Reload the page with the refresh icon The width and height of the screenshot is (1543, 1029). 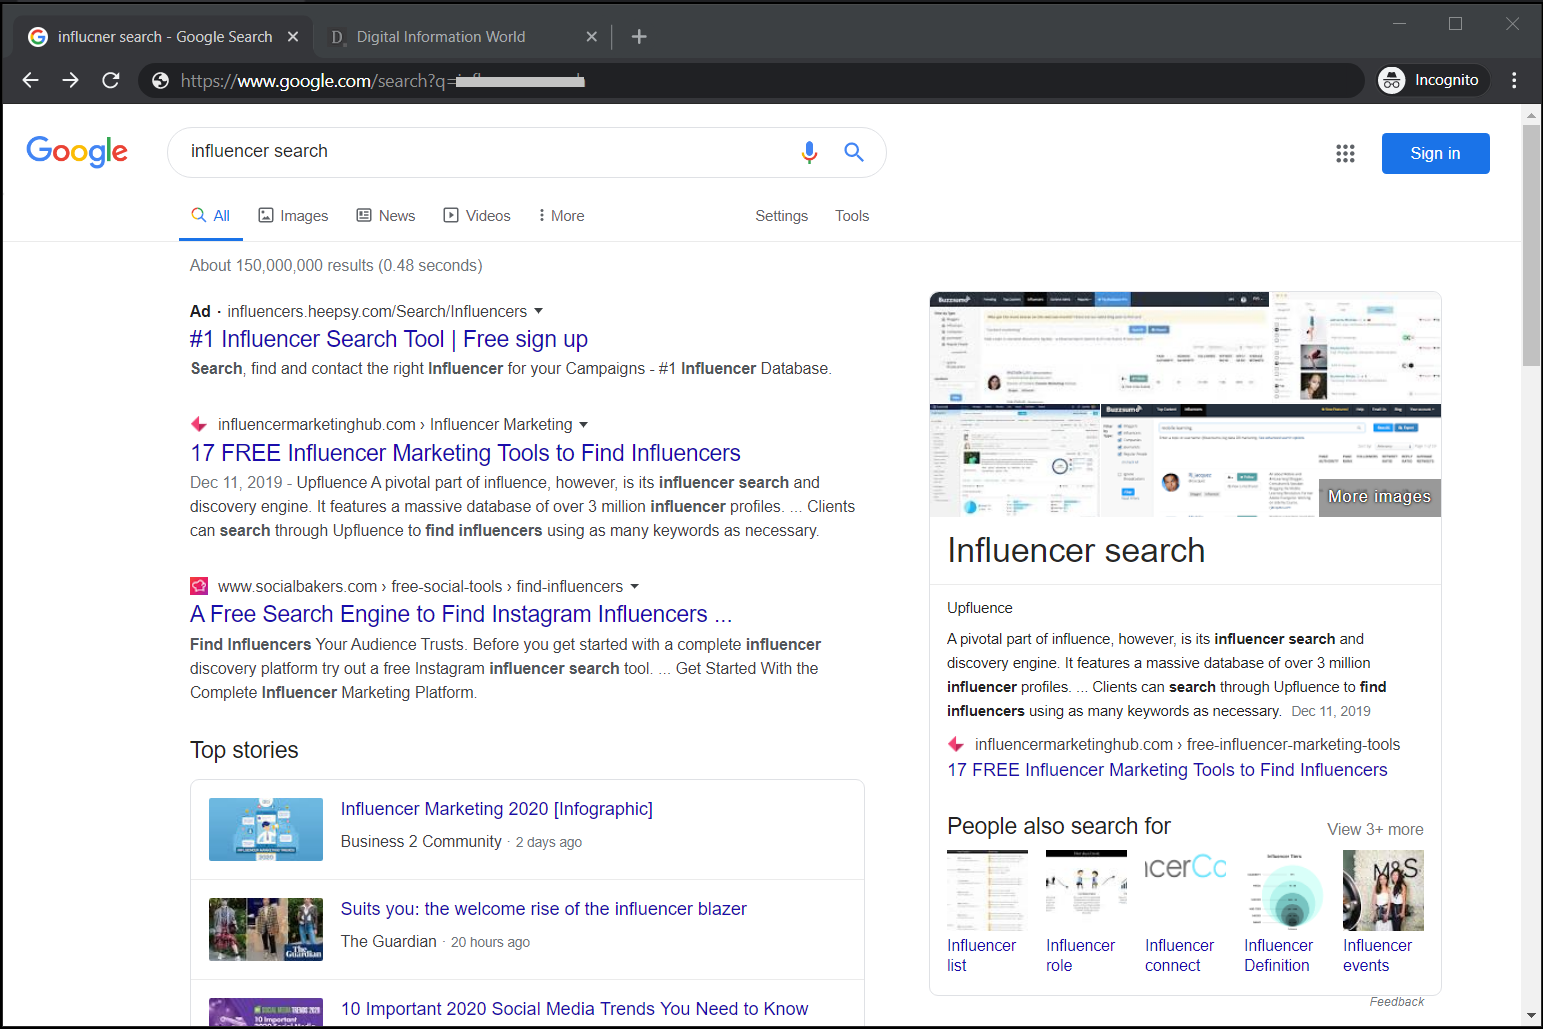tap(111, 80)
